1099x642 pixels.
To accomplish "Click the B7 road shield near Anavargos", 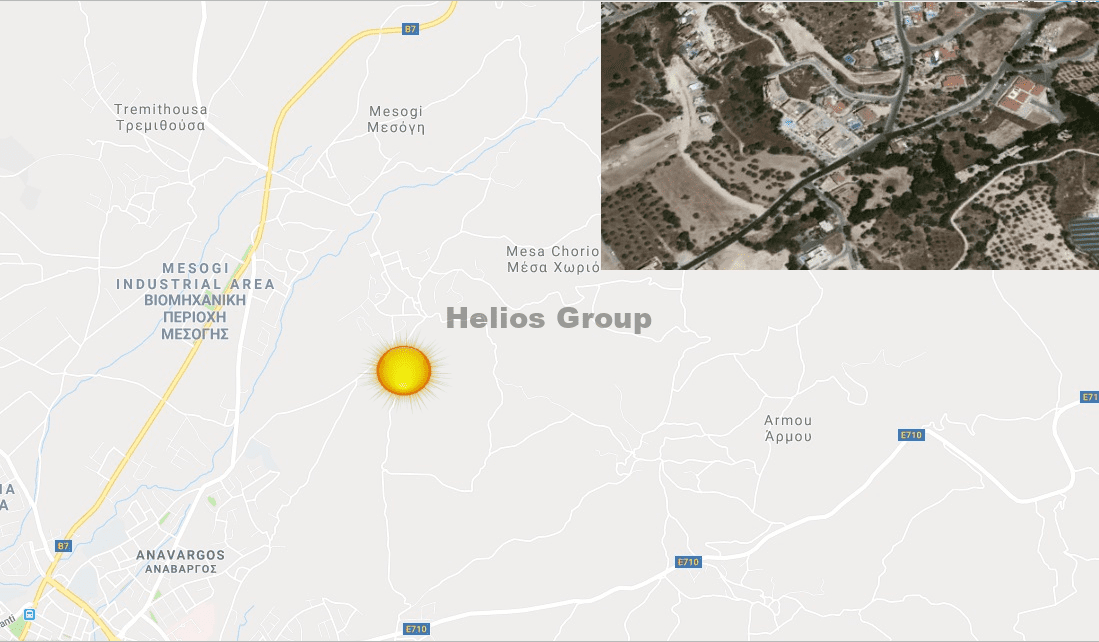I will [x=63, y=546].
